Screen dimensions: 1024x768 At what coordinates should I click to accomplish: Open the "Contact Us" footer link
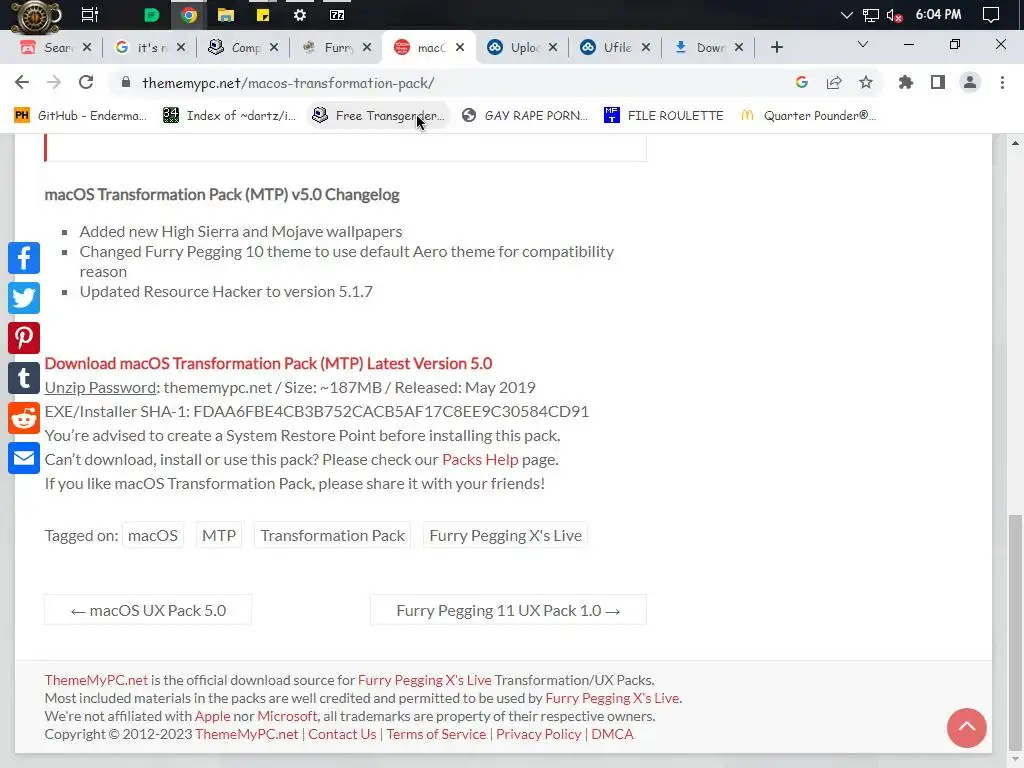click(x=342, y=734)
